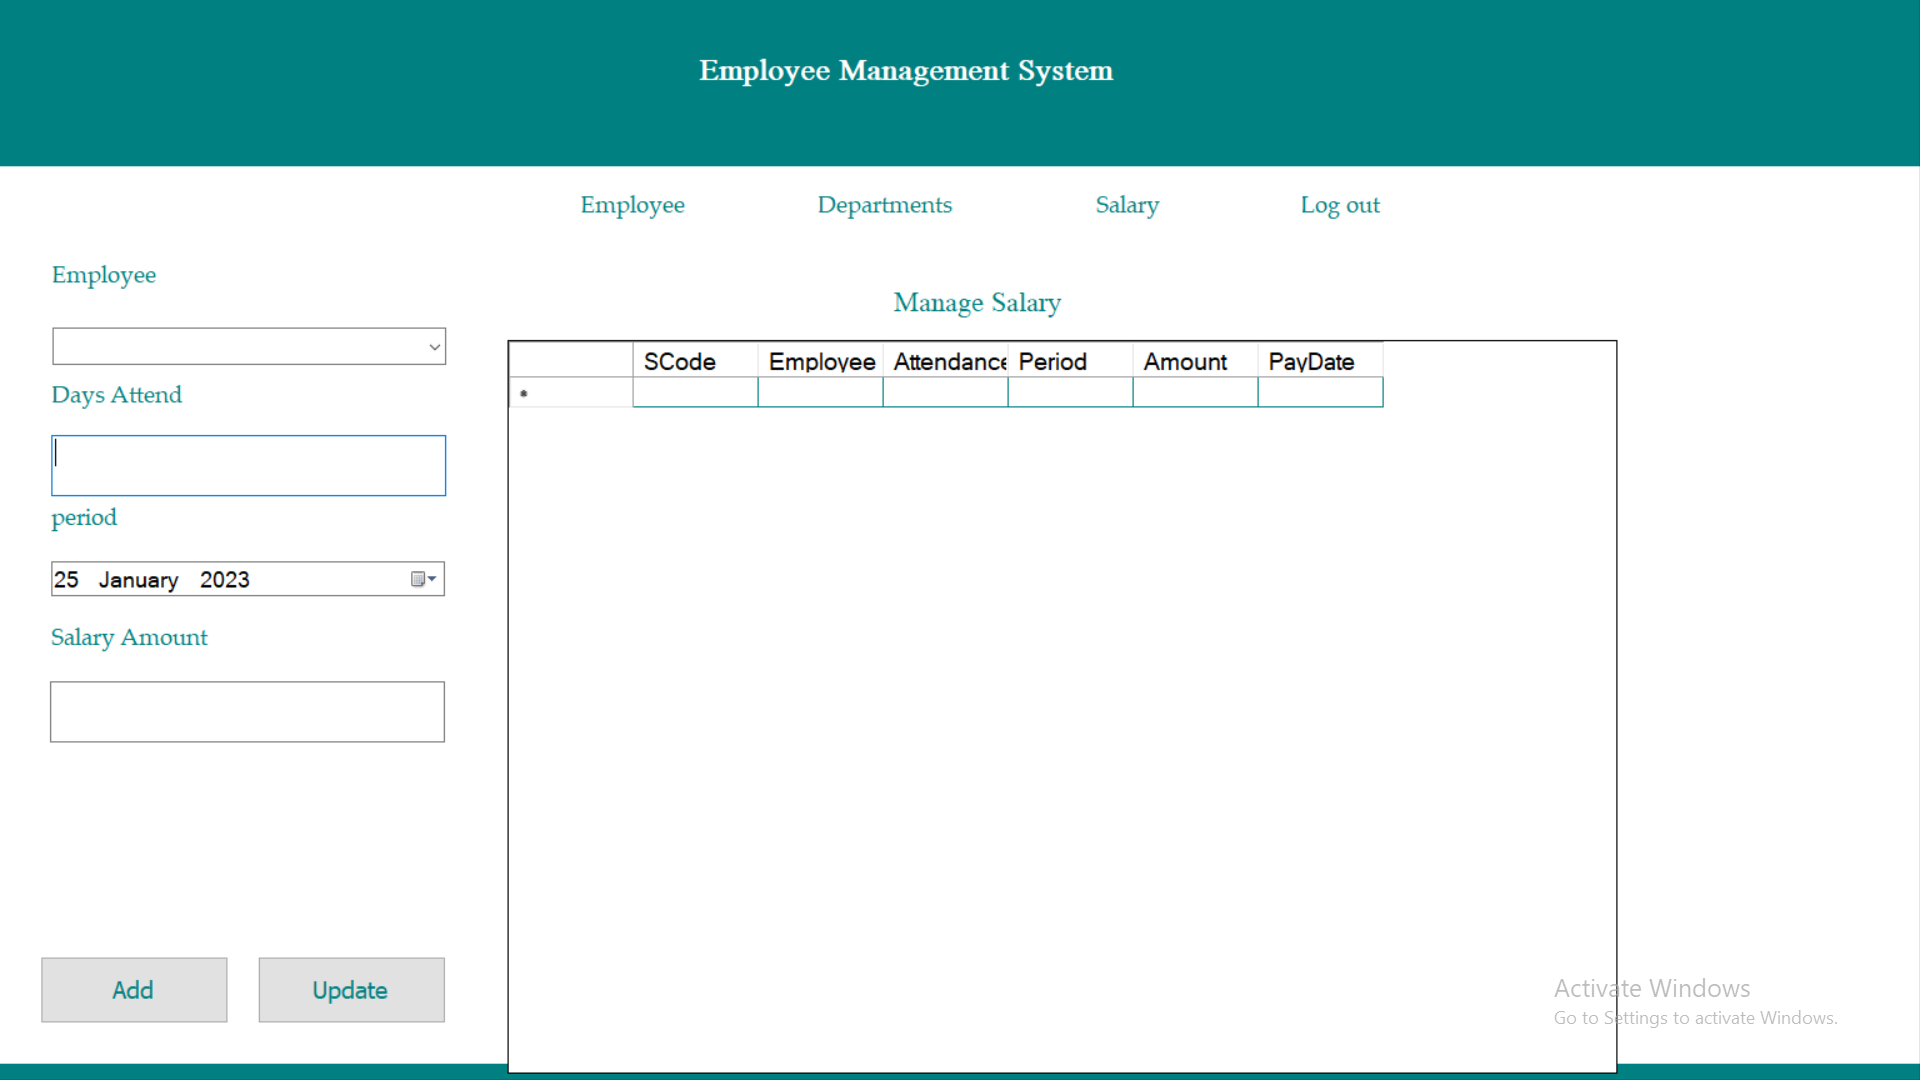This screenshot has height=1080, width=1920.
Task: Sort by the Attendance column header
Action: [945, 361]
